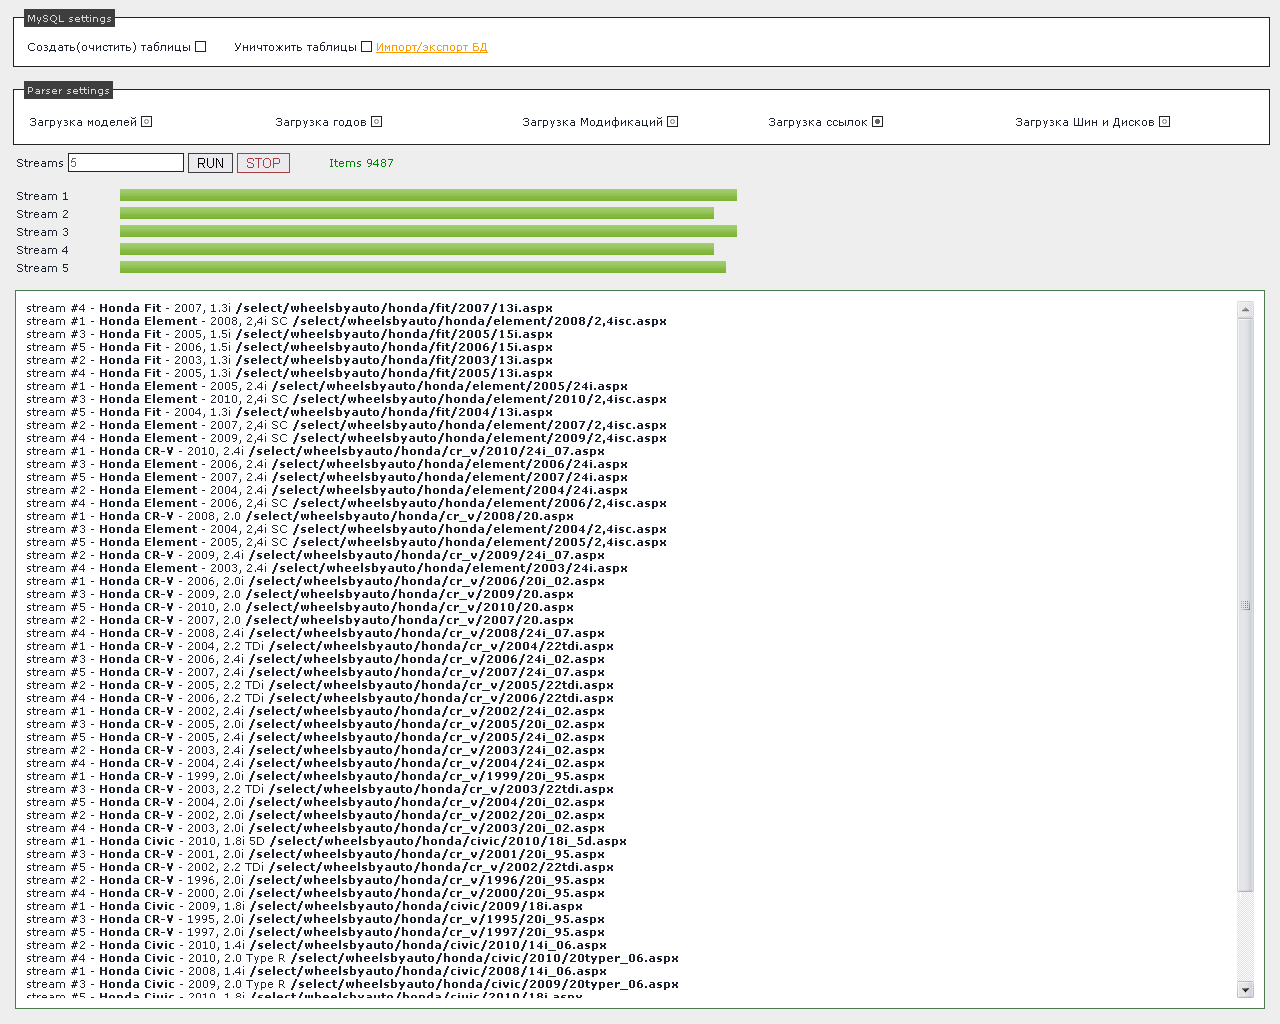Click log line Honda CR-V 1996, 2.0i

[315, 880]
